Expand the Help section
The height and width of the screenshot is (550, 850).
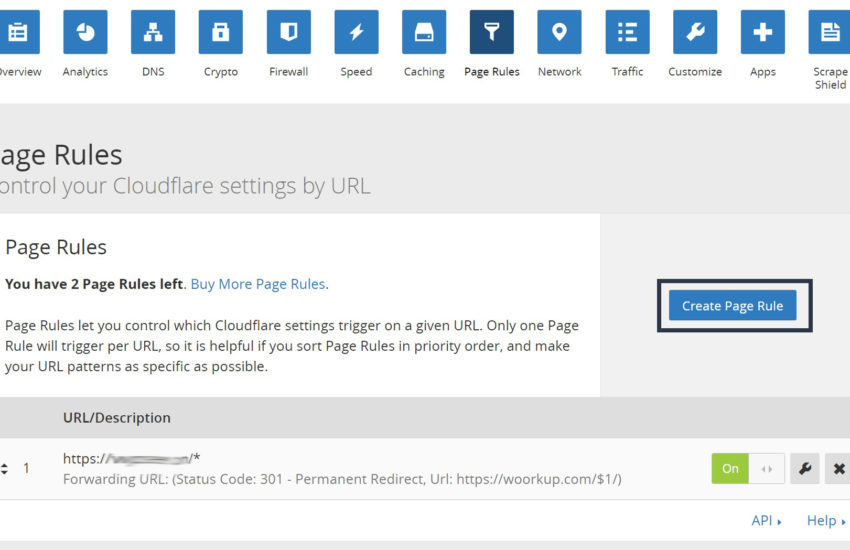tap(825, 520)
